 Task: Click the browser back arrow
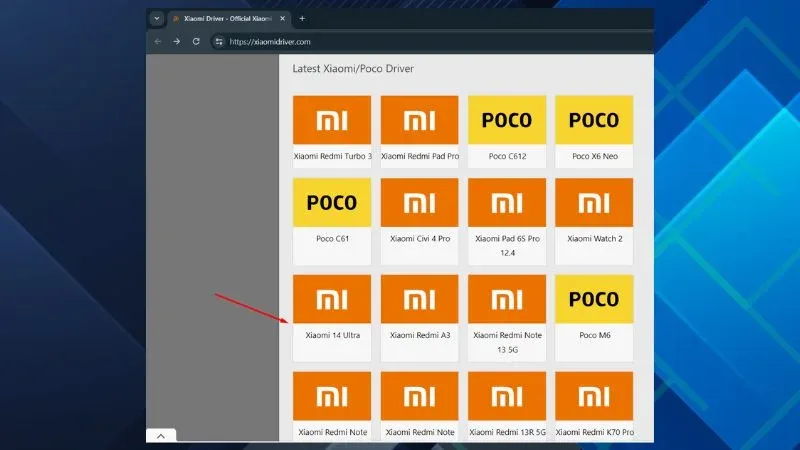(158, 42)
